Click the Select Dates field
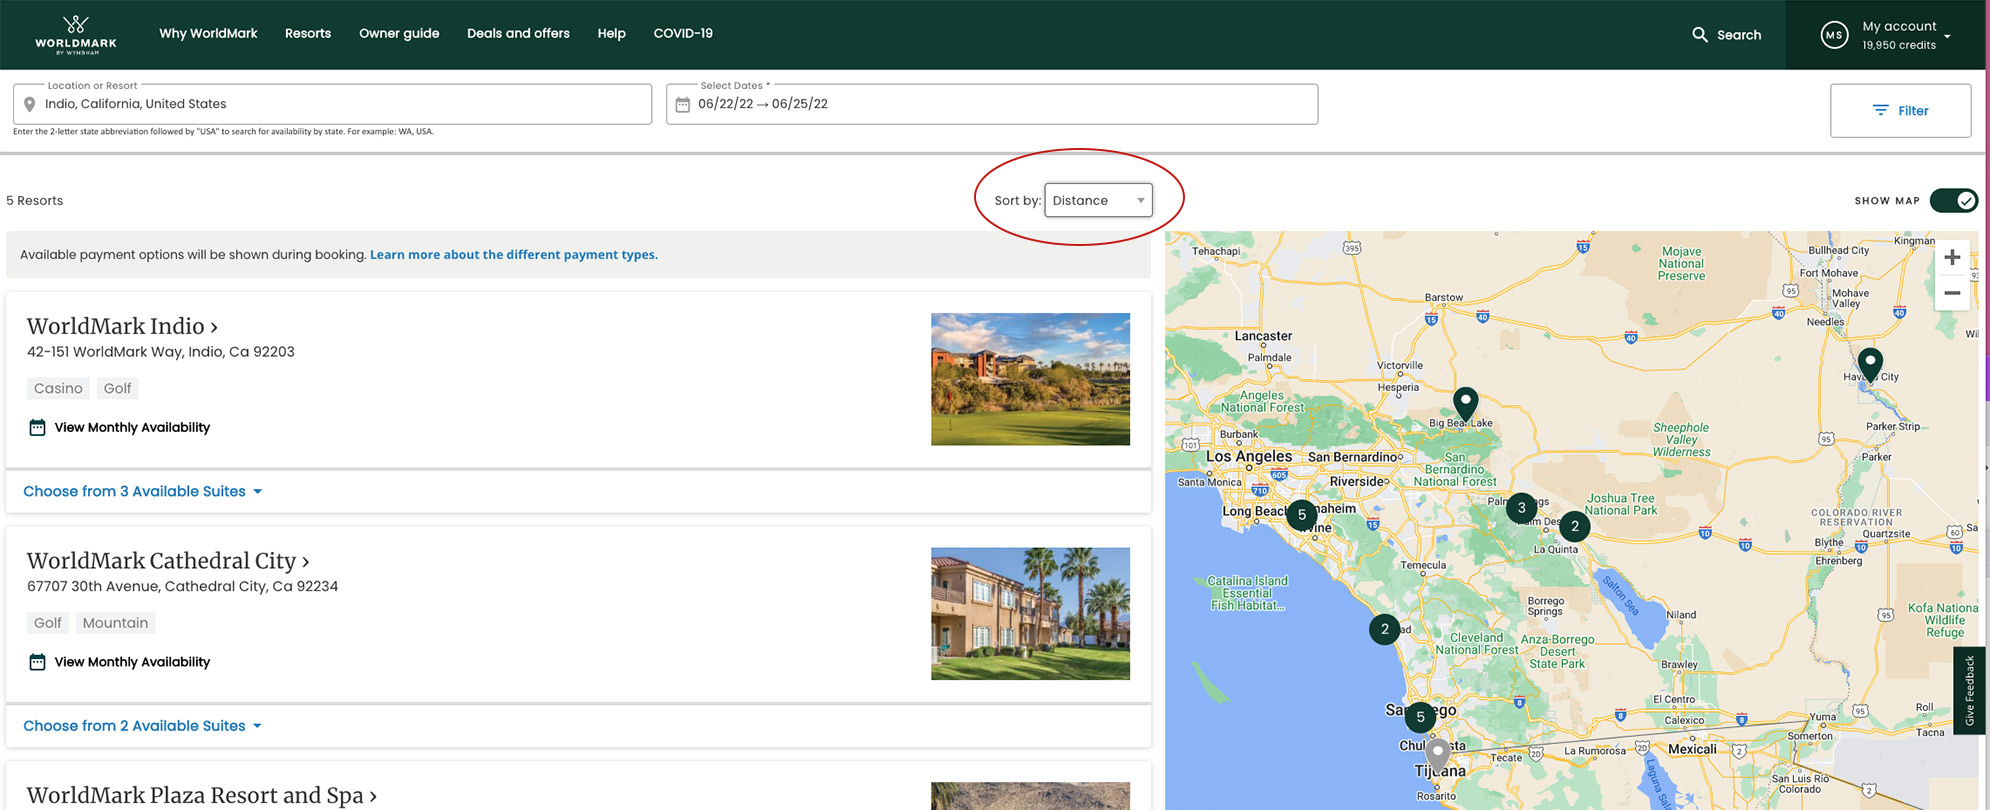Image resolution: width=1990 pixels, height=810 pixels. pyautogui.click(x=992, y=104)
